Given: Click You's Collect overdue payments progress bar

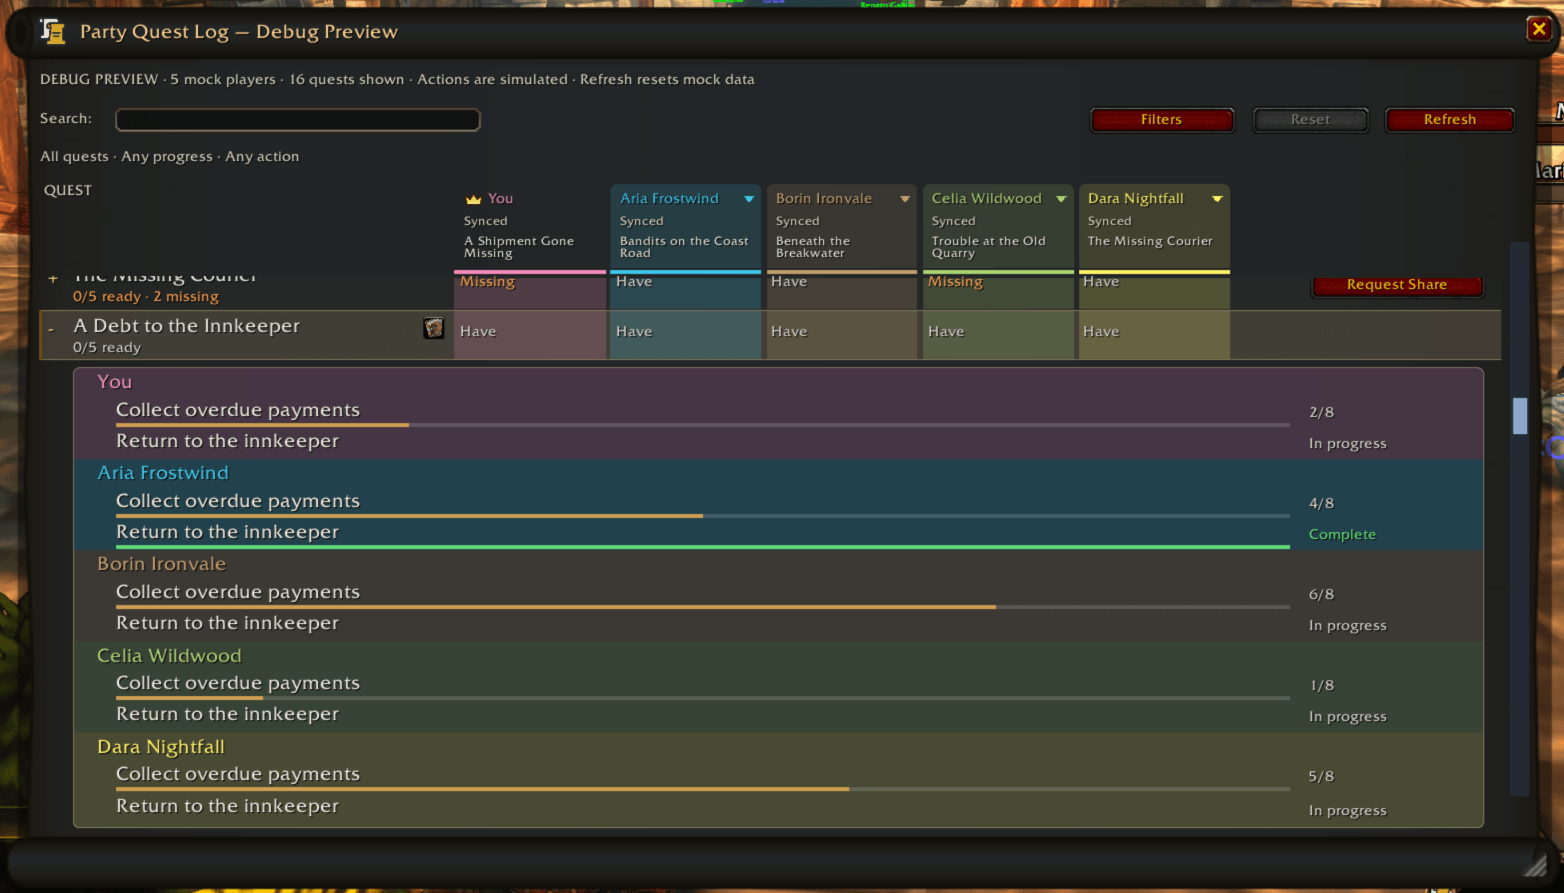Looking at the screenshot, I should (703, 425).
